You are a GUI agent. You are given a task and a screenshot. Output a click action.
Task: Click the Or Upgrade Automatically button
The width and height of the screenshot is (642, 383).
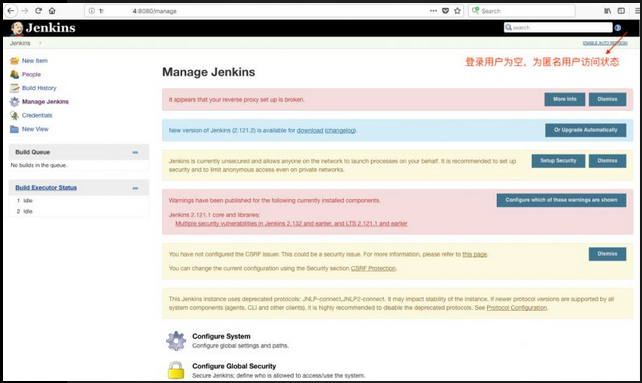[x=585, y=130]
